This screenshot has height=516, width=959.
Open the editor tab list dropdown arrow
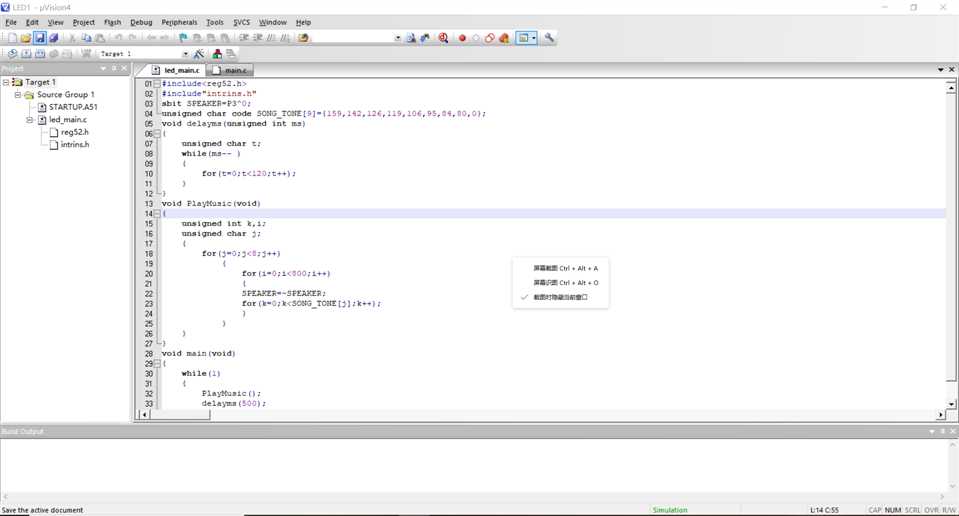(x=941, y=70)
